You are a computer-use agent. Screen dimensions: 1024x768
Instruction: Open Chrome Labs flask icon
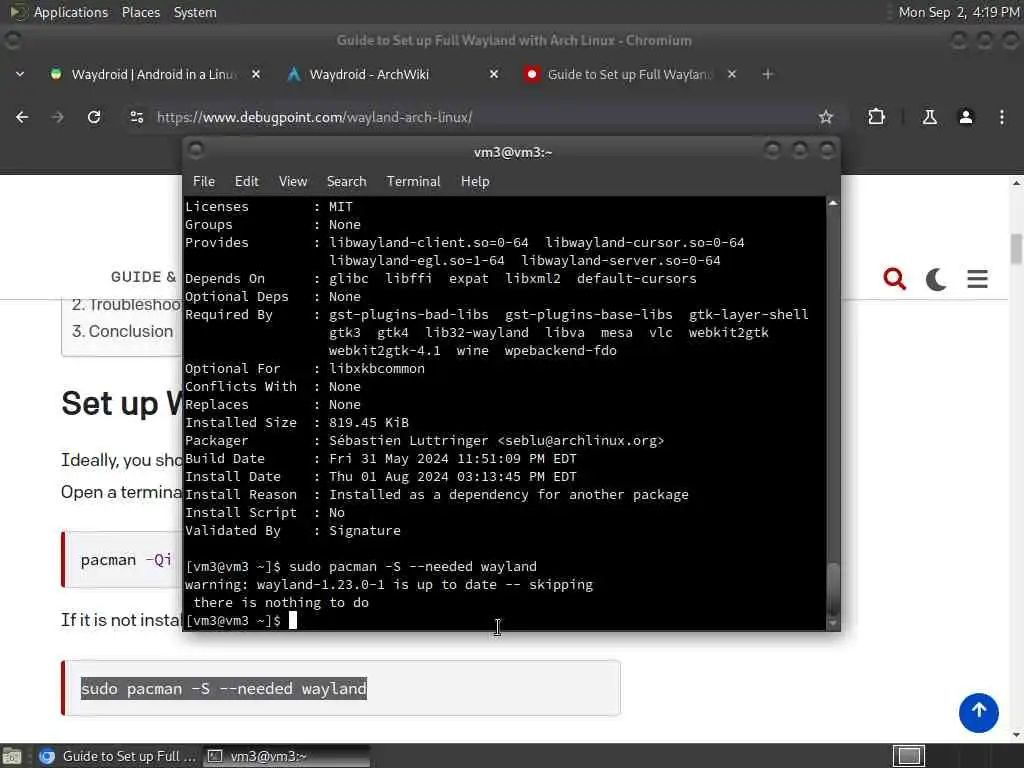pos(929,117)
